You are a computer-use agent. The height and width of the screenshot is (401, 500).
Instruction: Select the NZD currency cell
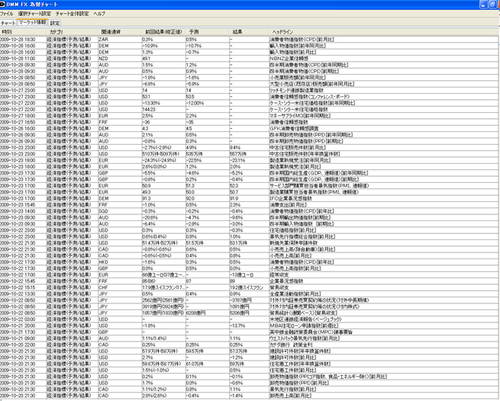click(120, 58)
